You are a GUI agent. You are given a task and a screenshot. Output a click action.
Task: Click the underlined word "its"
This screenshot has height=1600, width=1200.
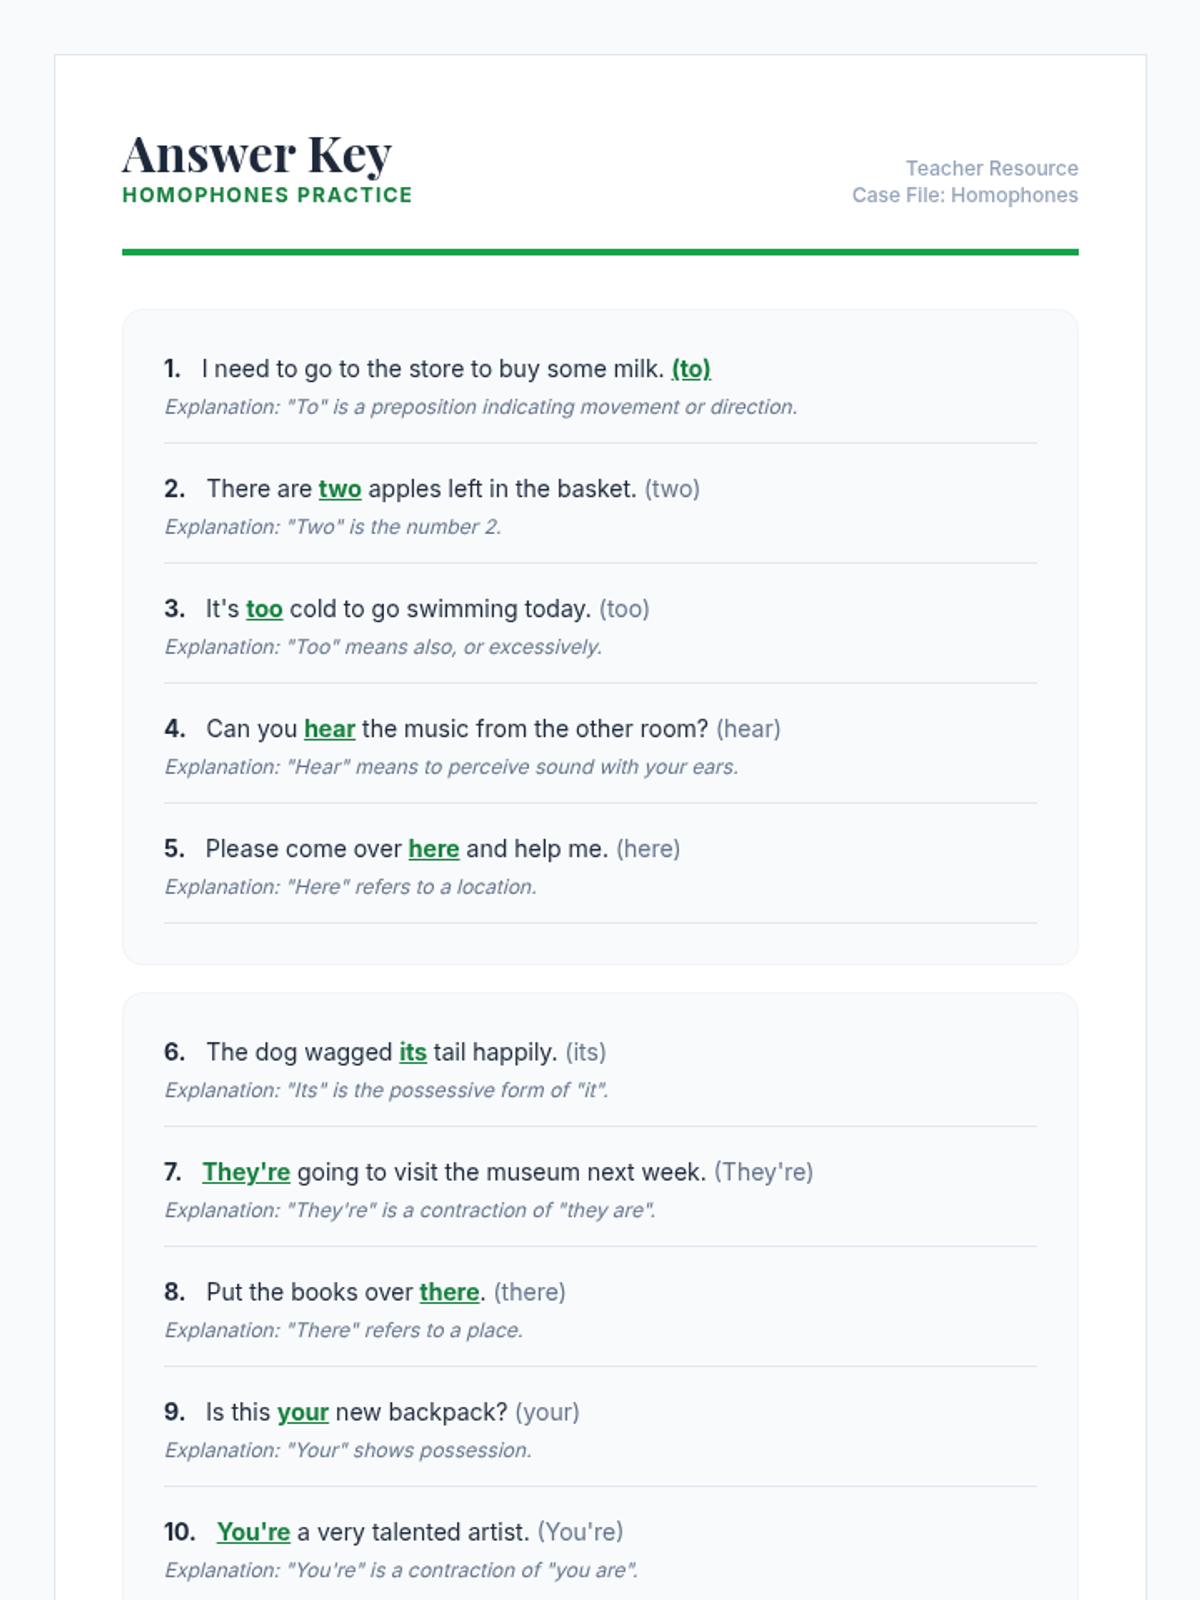coord(412,1052)
